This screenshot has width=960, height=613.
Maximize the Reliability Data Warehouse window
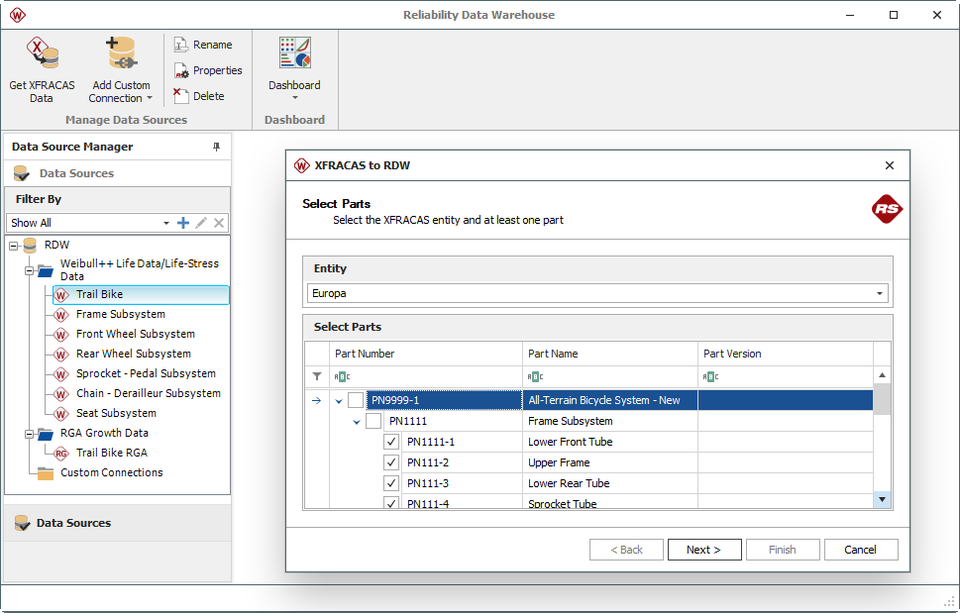pyautogui.click(x=893, y=15)
